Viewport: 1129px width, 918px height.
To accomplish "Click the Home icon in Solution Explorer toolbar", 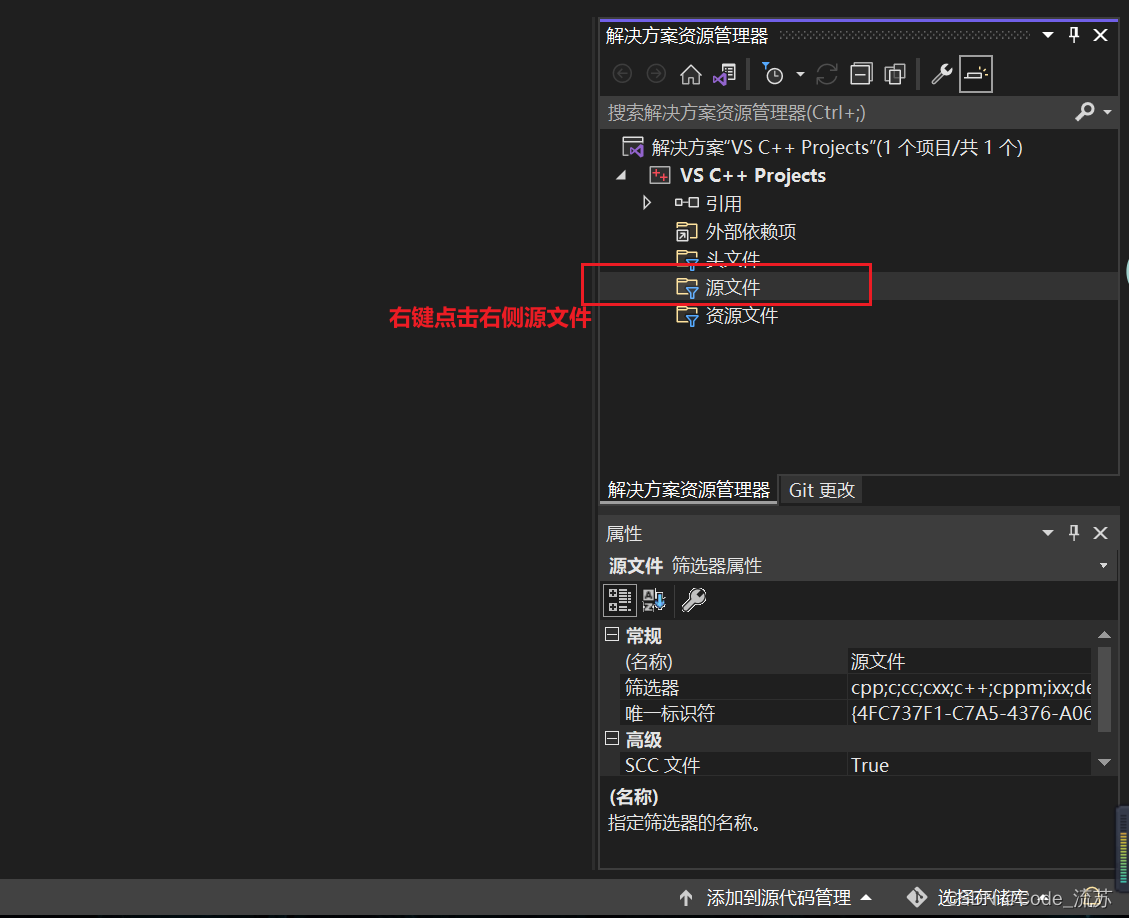I will pos(691,74).
